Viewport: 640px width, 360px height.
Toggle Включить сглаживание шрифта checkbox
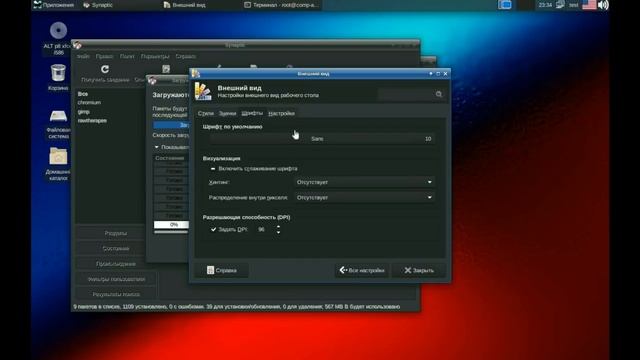213,169
